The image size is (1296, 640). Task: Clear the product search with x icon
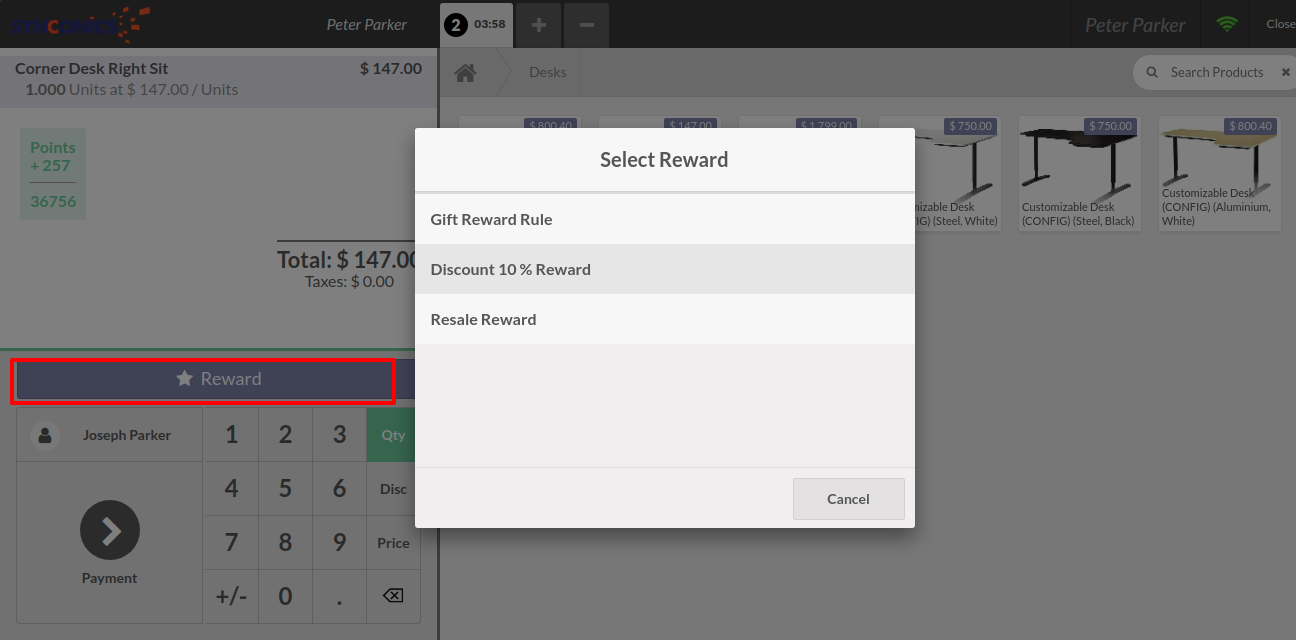point(1285,73)
